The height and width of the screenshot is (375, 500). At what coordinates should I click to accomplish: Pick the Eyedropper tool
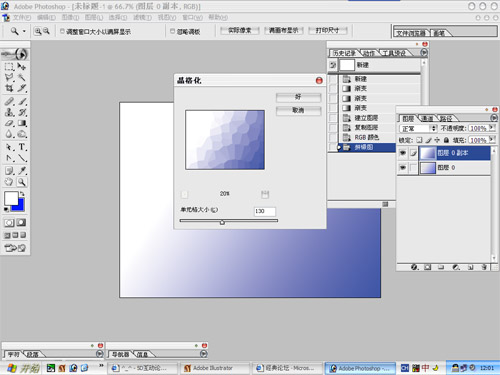(x=22, y=171)
